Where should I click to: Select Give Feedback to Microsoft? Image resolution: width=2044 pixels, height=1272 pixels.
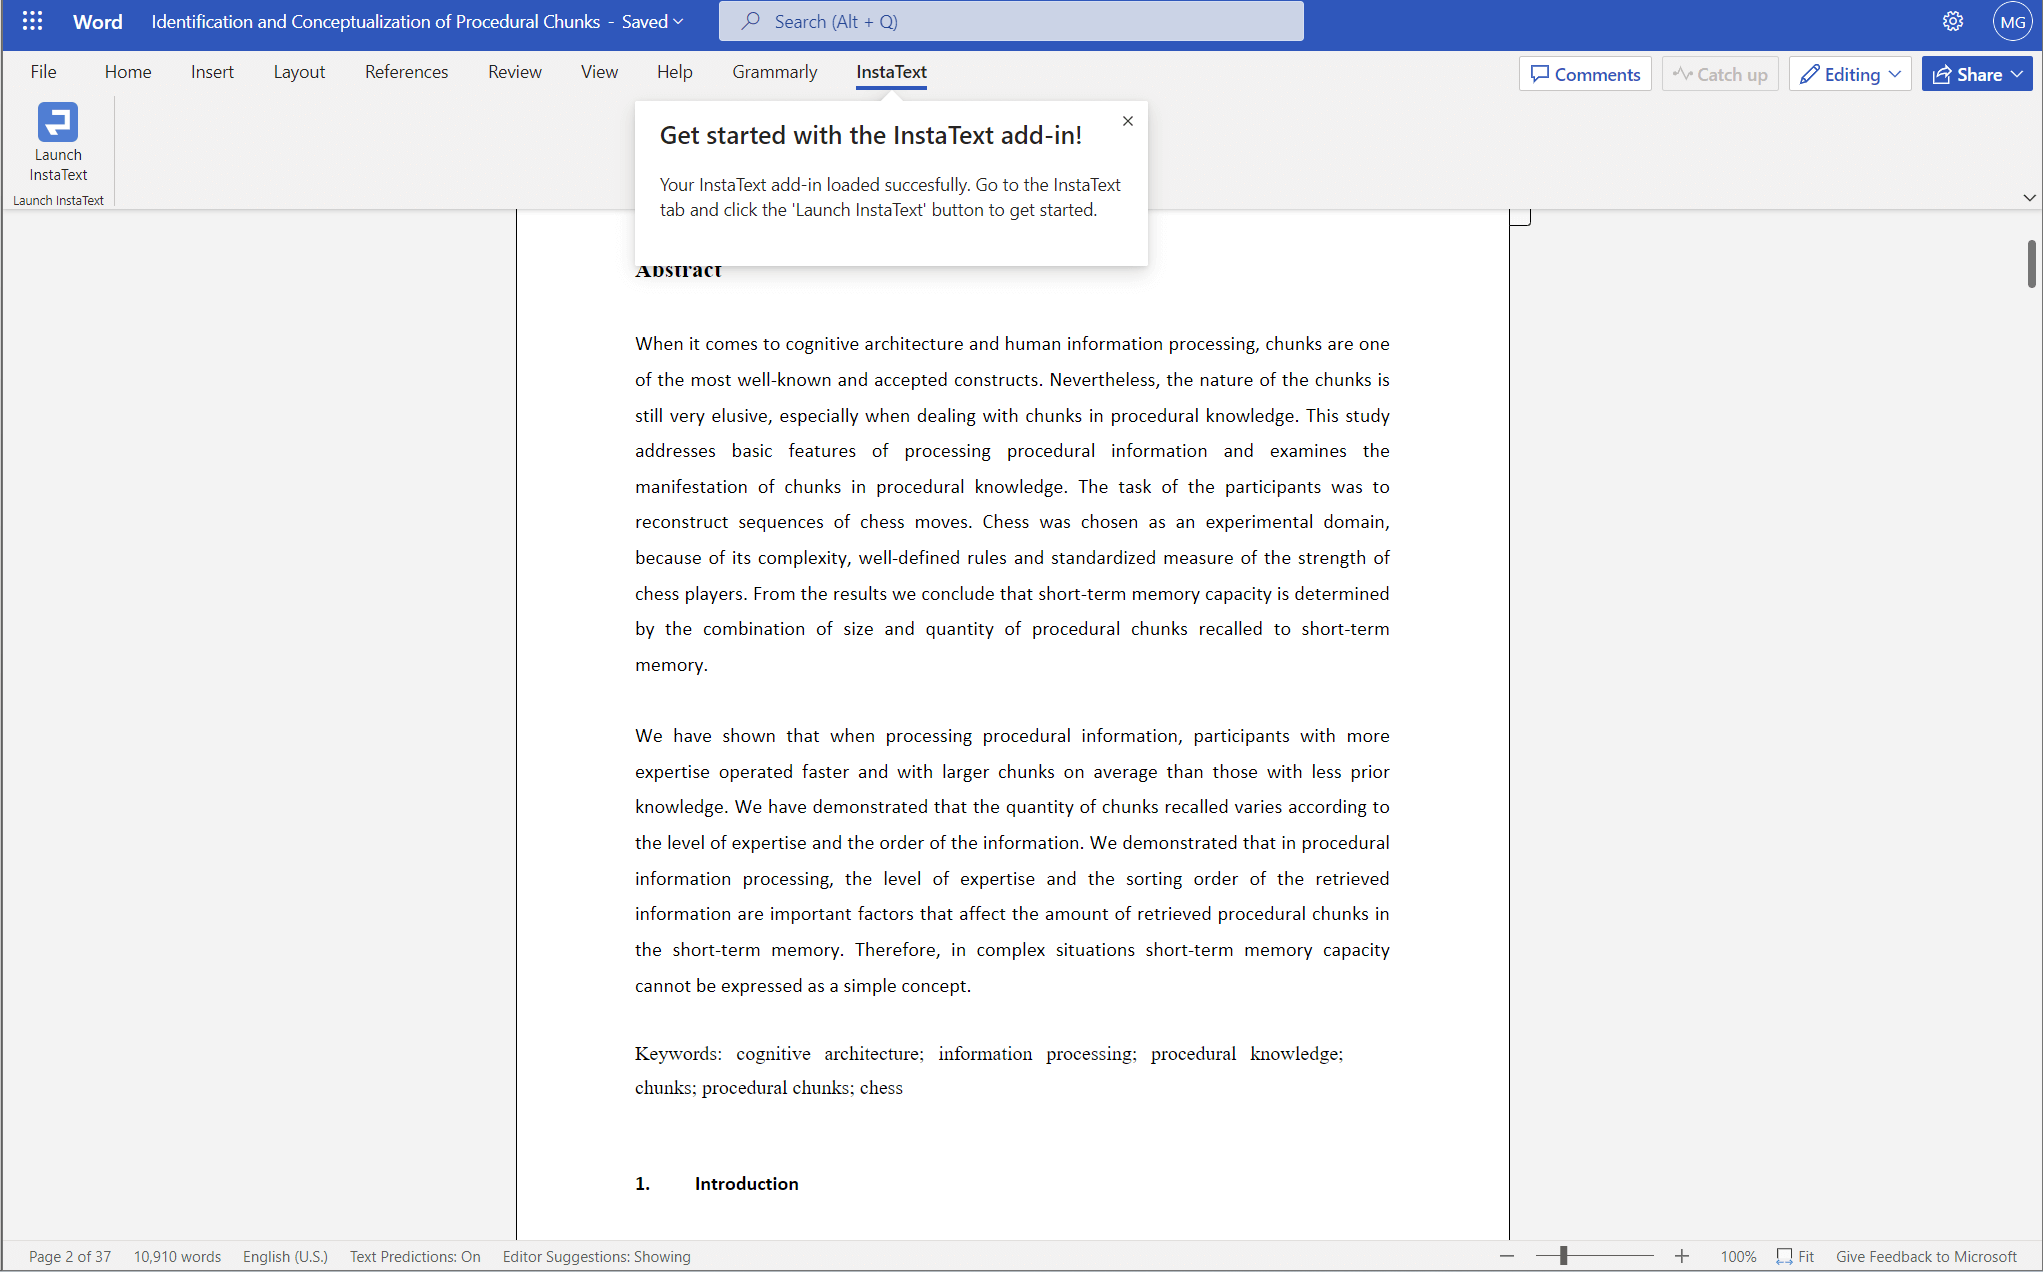(1927, 1256)
